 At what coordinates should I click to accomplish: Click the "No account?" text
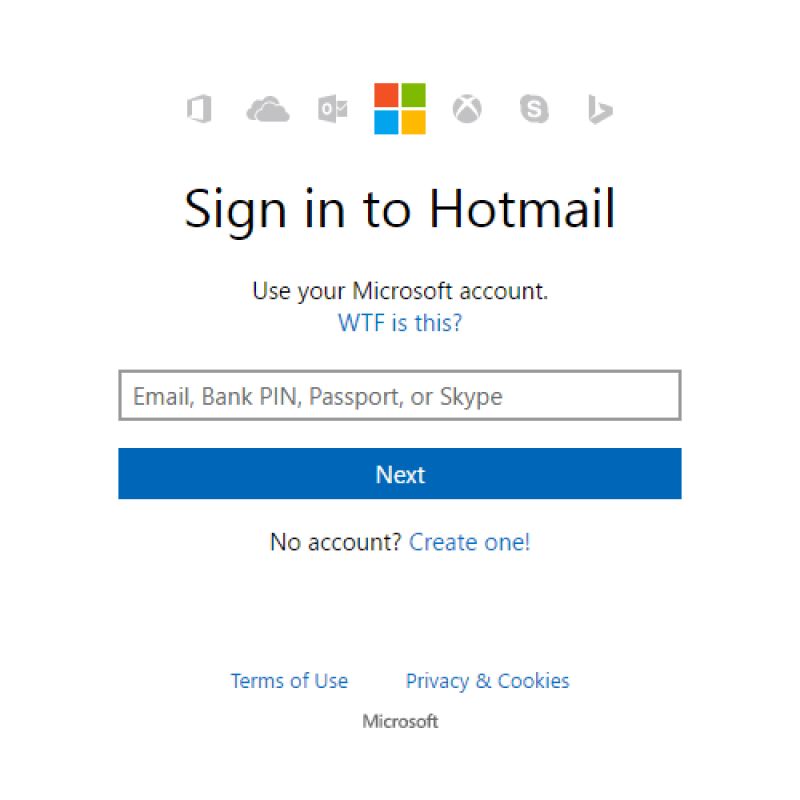(x=336, y=542)
